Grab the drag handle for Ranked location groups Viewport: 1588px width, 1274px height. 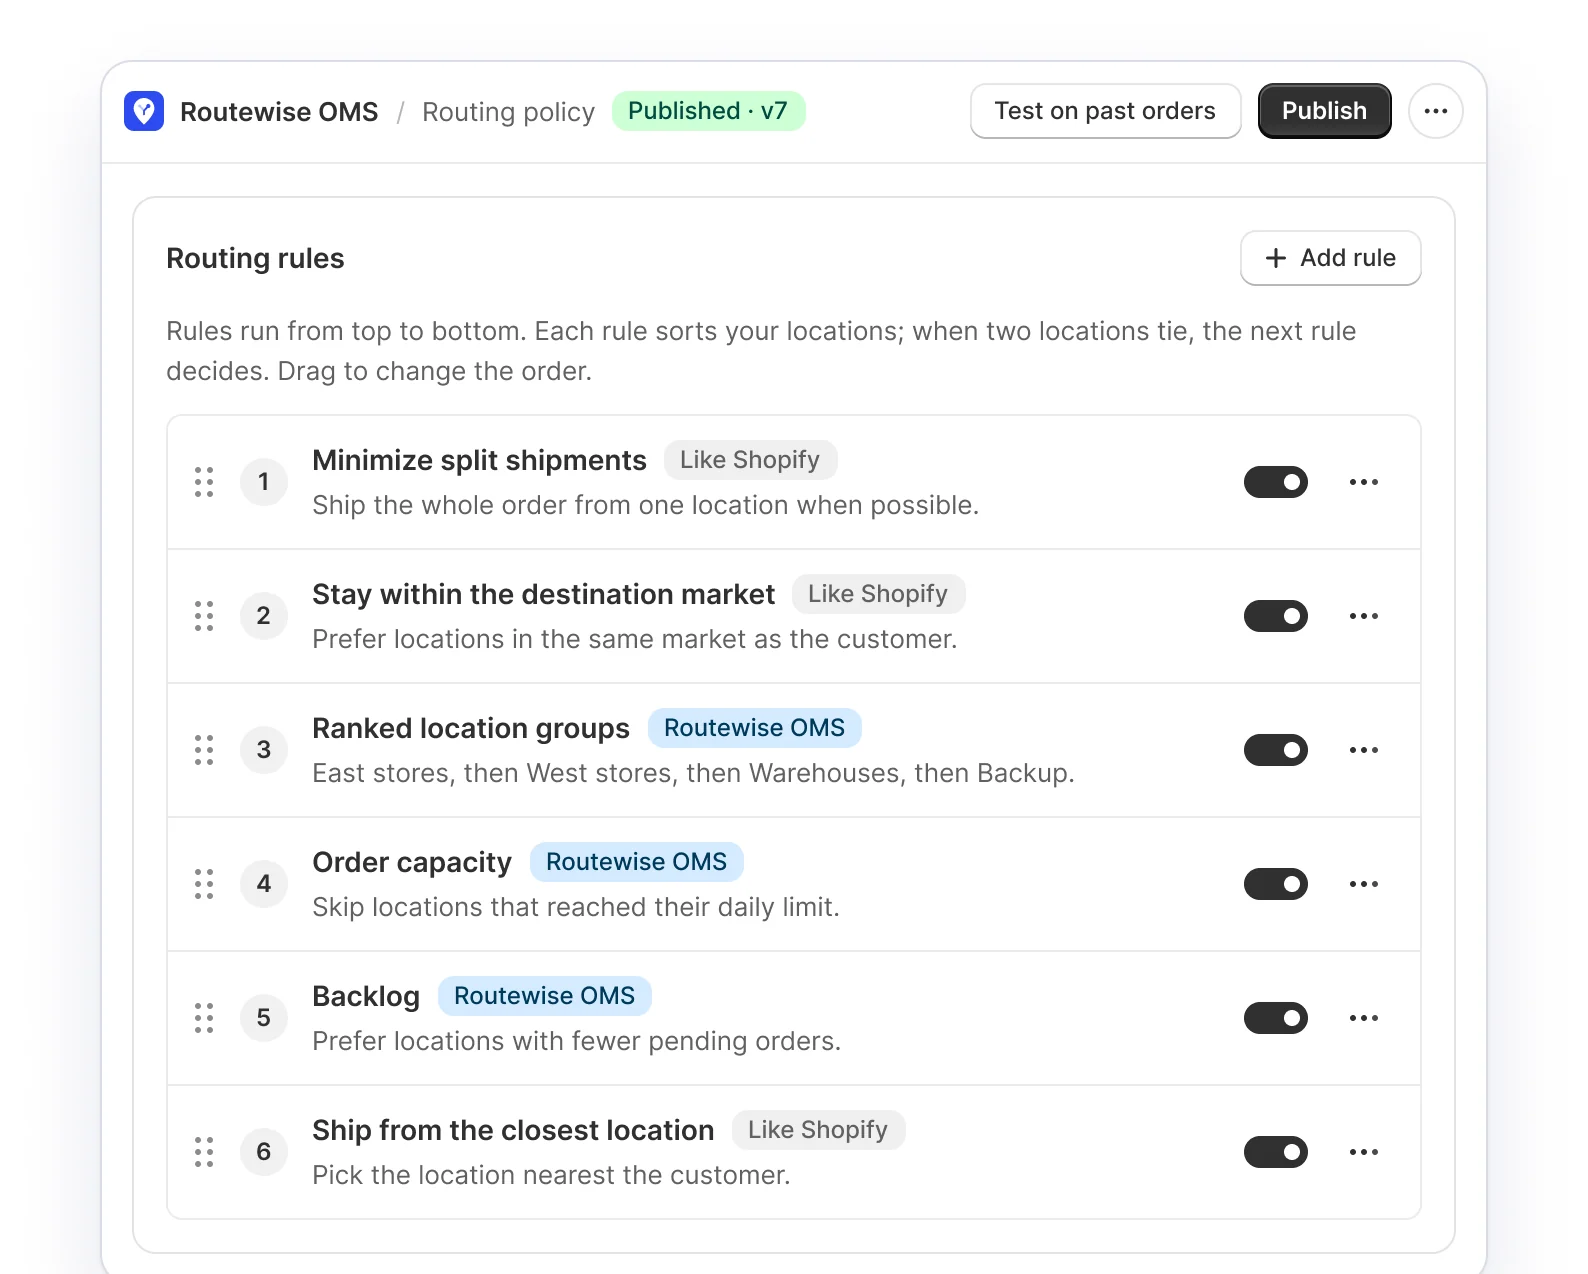point(204,750)
